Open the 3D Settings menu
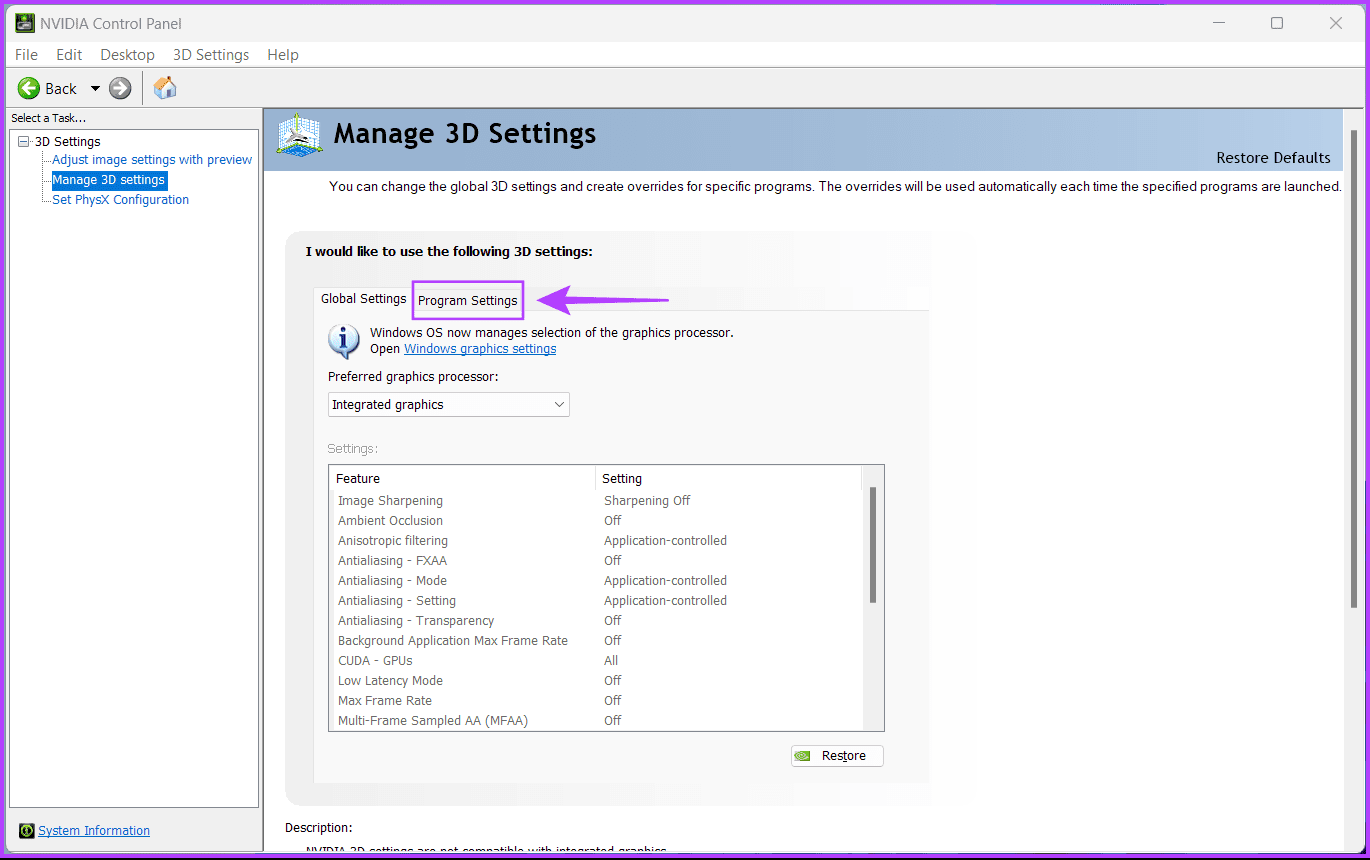Viewport: 1370px width, 860px height. coord(211,55)
